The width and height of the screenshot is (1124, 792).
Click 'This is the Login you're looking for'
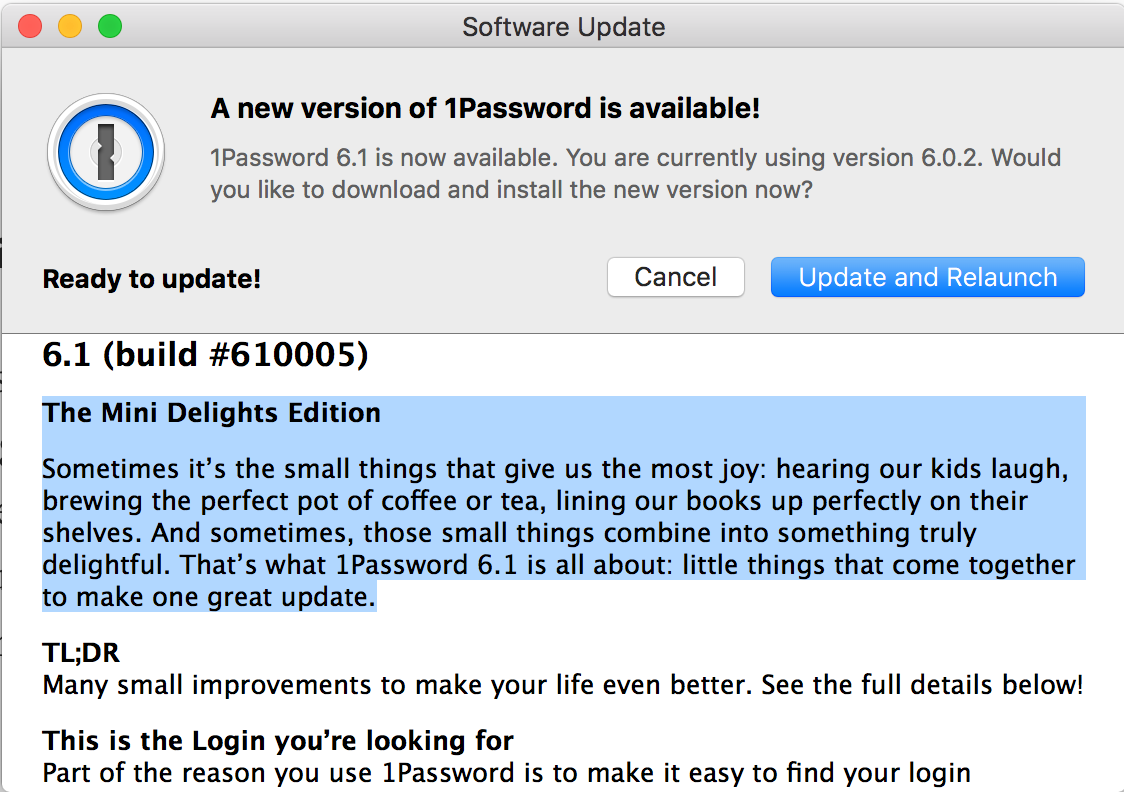click(x=278, y=741)
